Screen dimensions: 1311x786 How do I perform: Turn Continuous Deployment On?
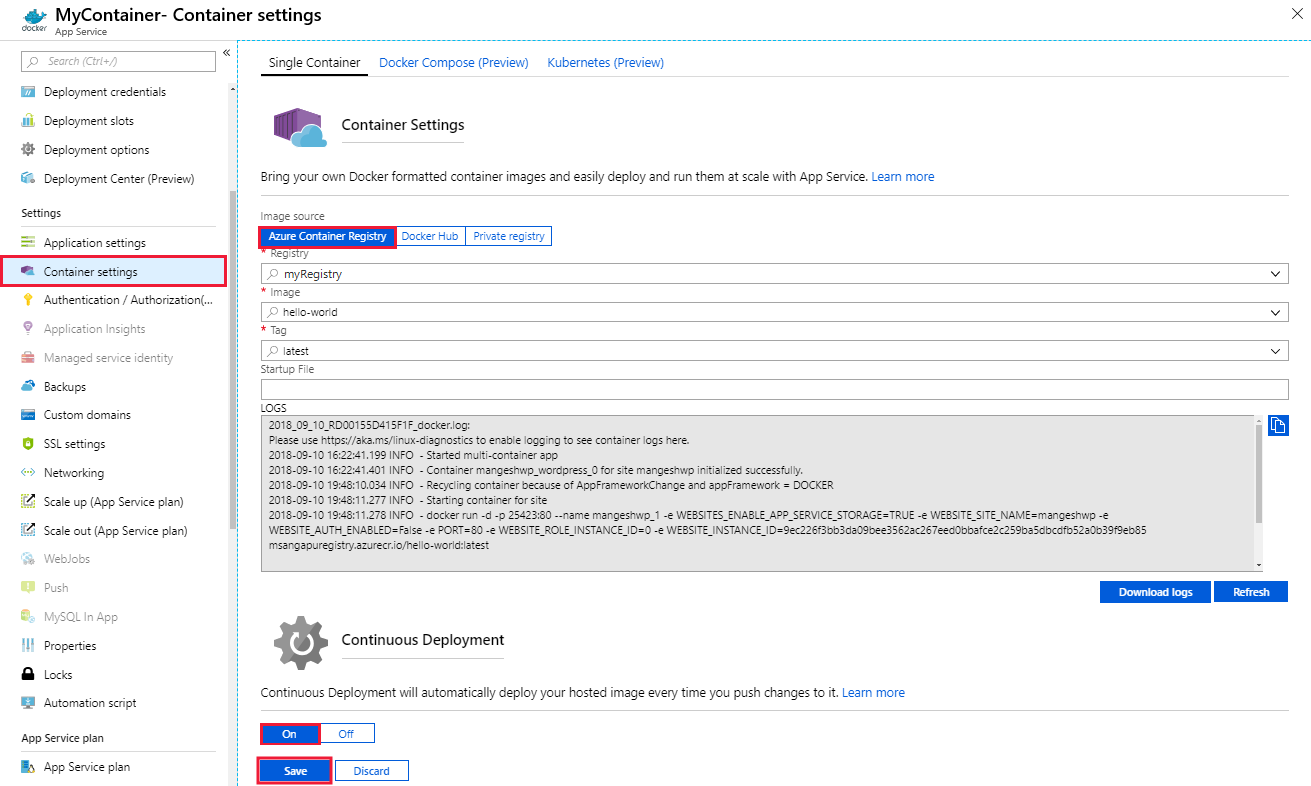click(x=290, y=734)
